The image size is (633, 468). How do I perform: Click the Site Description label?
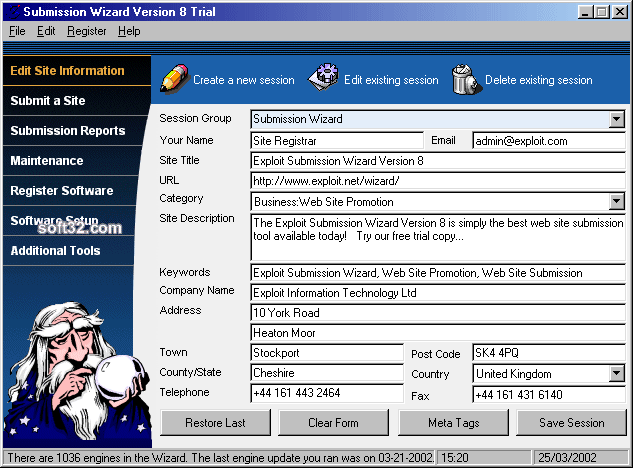(x=197, y=218)
